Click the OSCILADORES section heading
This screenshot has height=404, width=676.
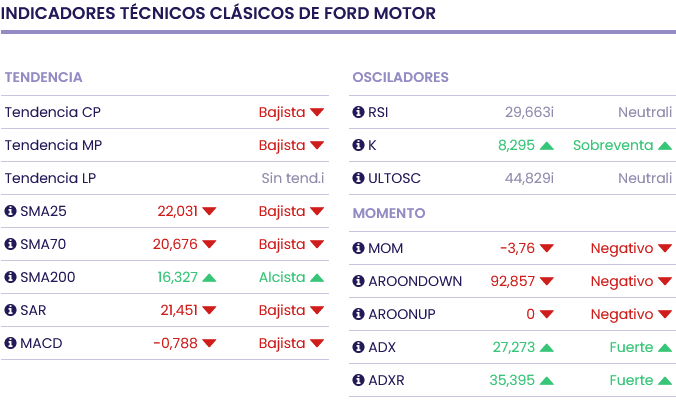(400, 77)
